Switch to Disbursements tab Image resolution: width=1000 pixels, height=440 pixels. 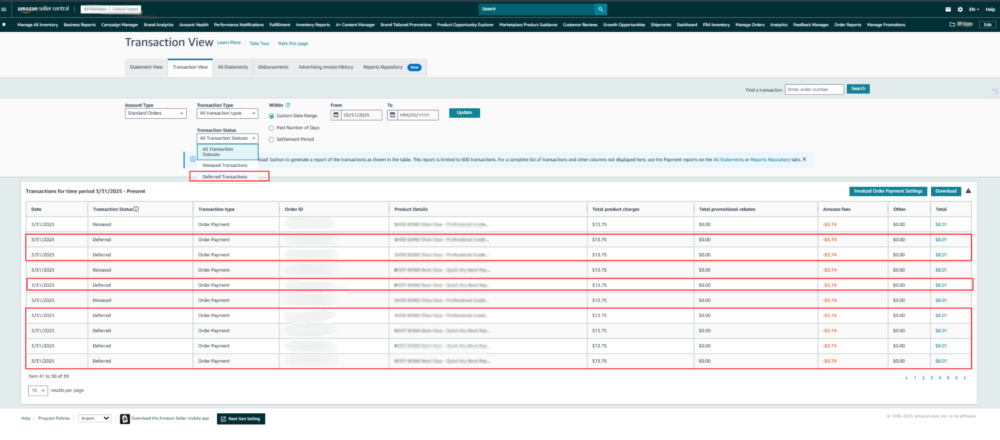tap(273, 67)
